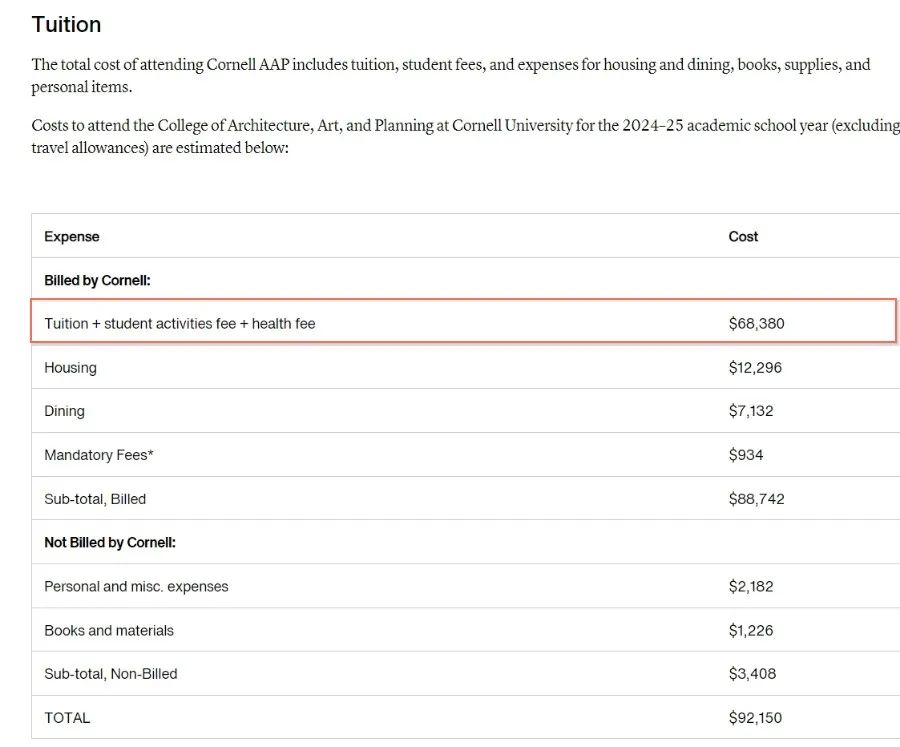900x747 pixels.
Task: Click the $92,150 total cost value
Action: click(755, 718)
